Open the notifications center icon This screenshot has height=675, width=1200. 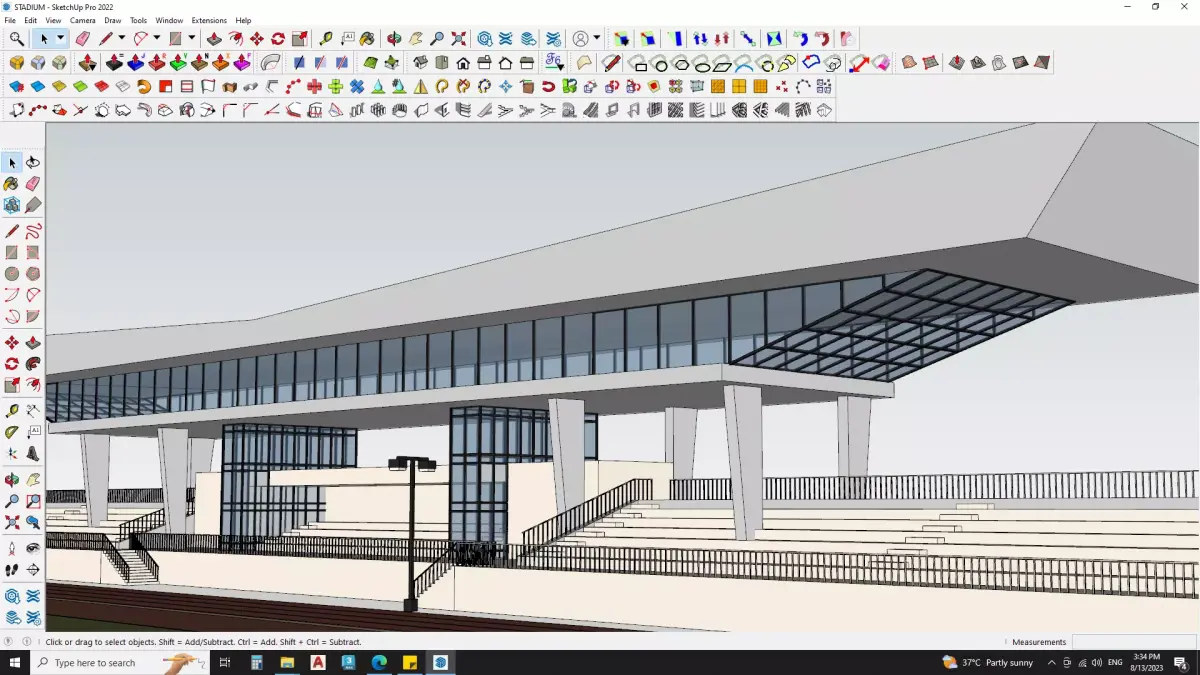[x=1181, y=663]
